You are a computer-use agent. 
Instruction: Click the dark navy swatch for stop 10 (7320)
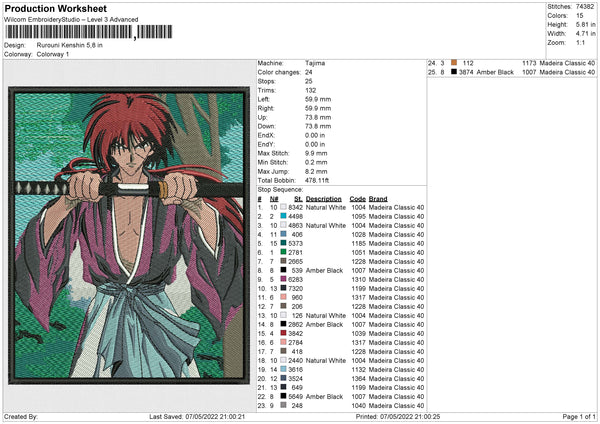(283, 288)
